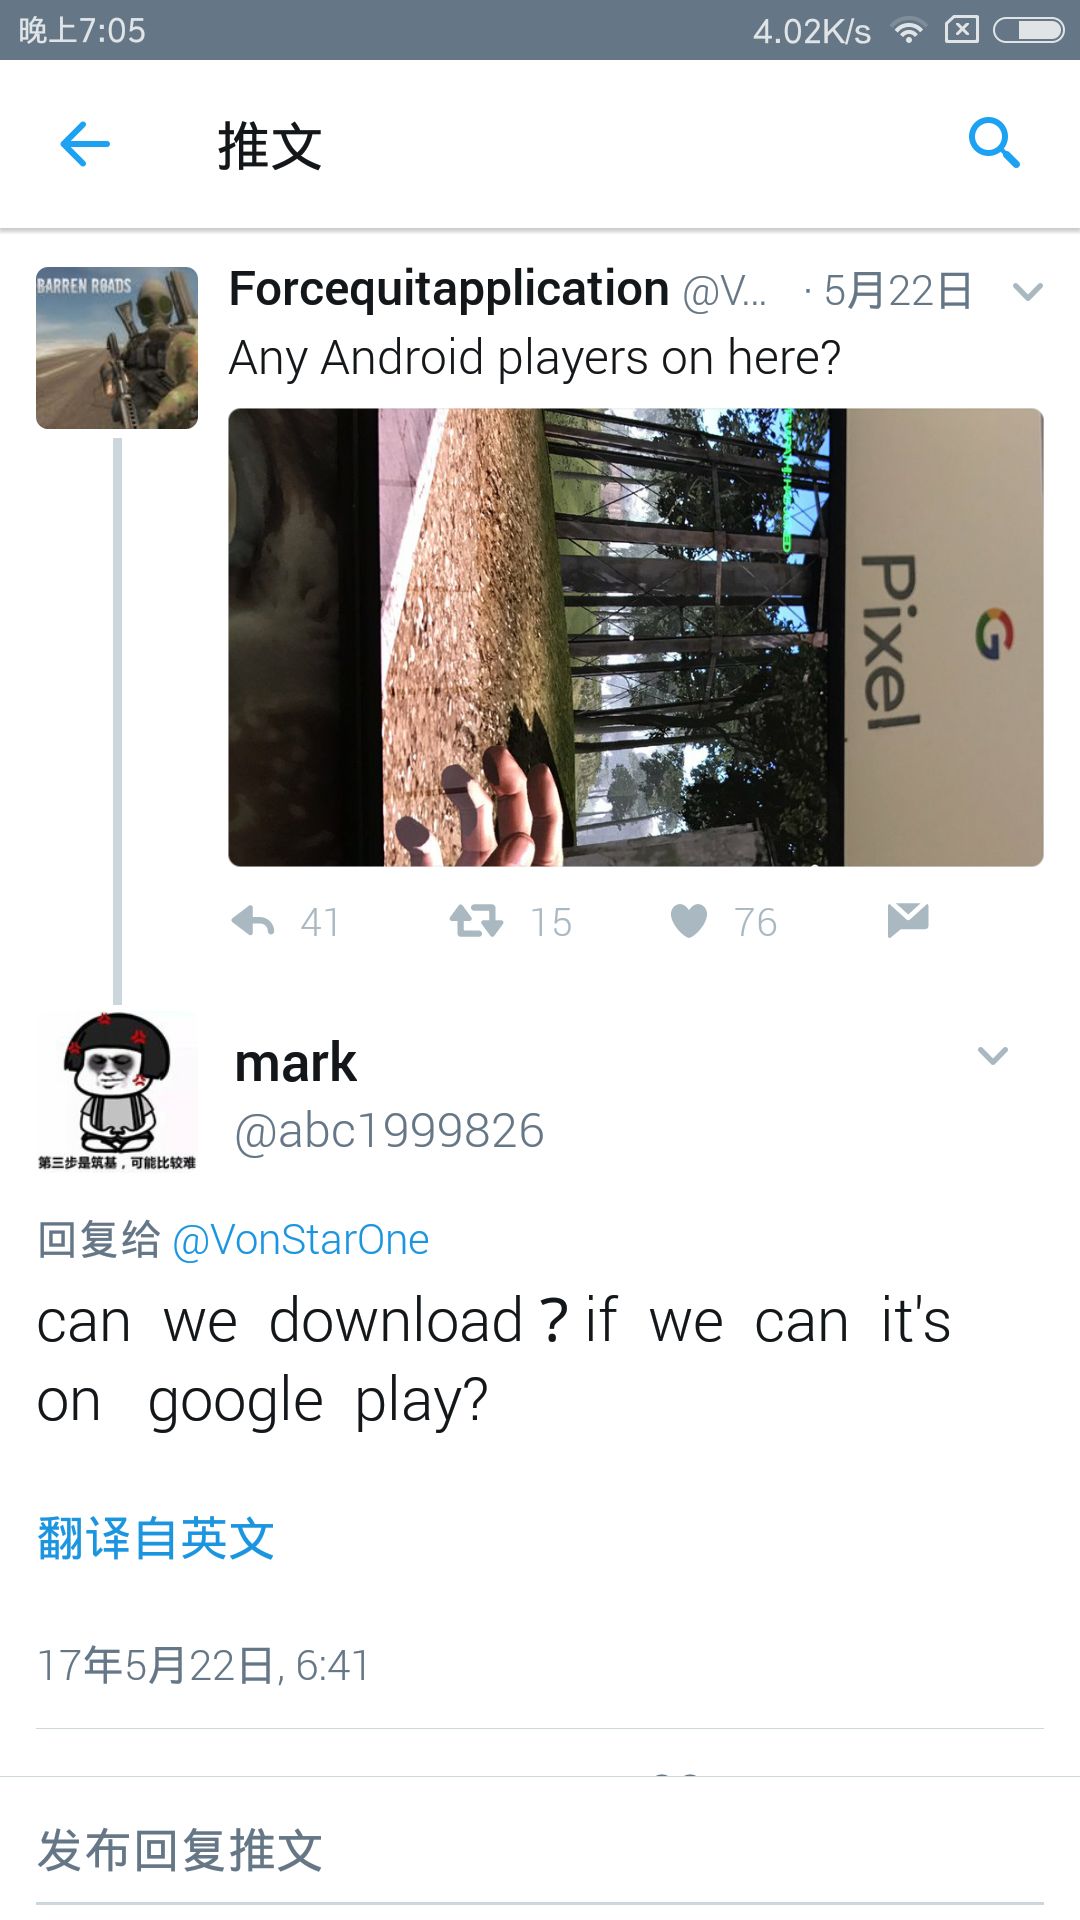Tap the battery indicator in status bar
Screen dimensions: 1080x1920
[1028, 31]
